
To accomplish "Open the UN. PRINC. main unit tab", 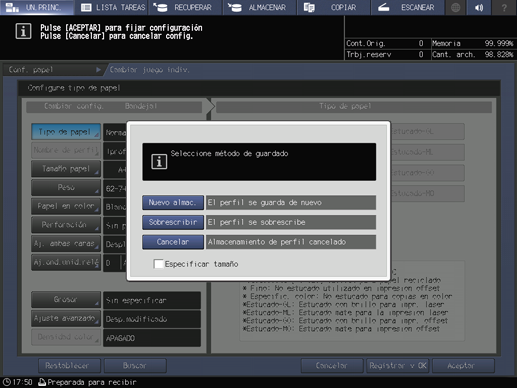I will 37,7.
